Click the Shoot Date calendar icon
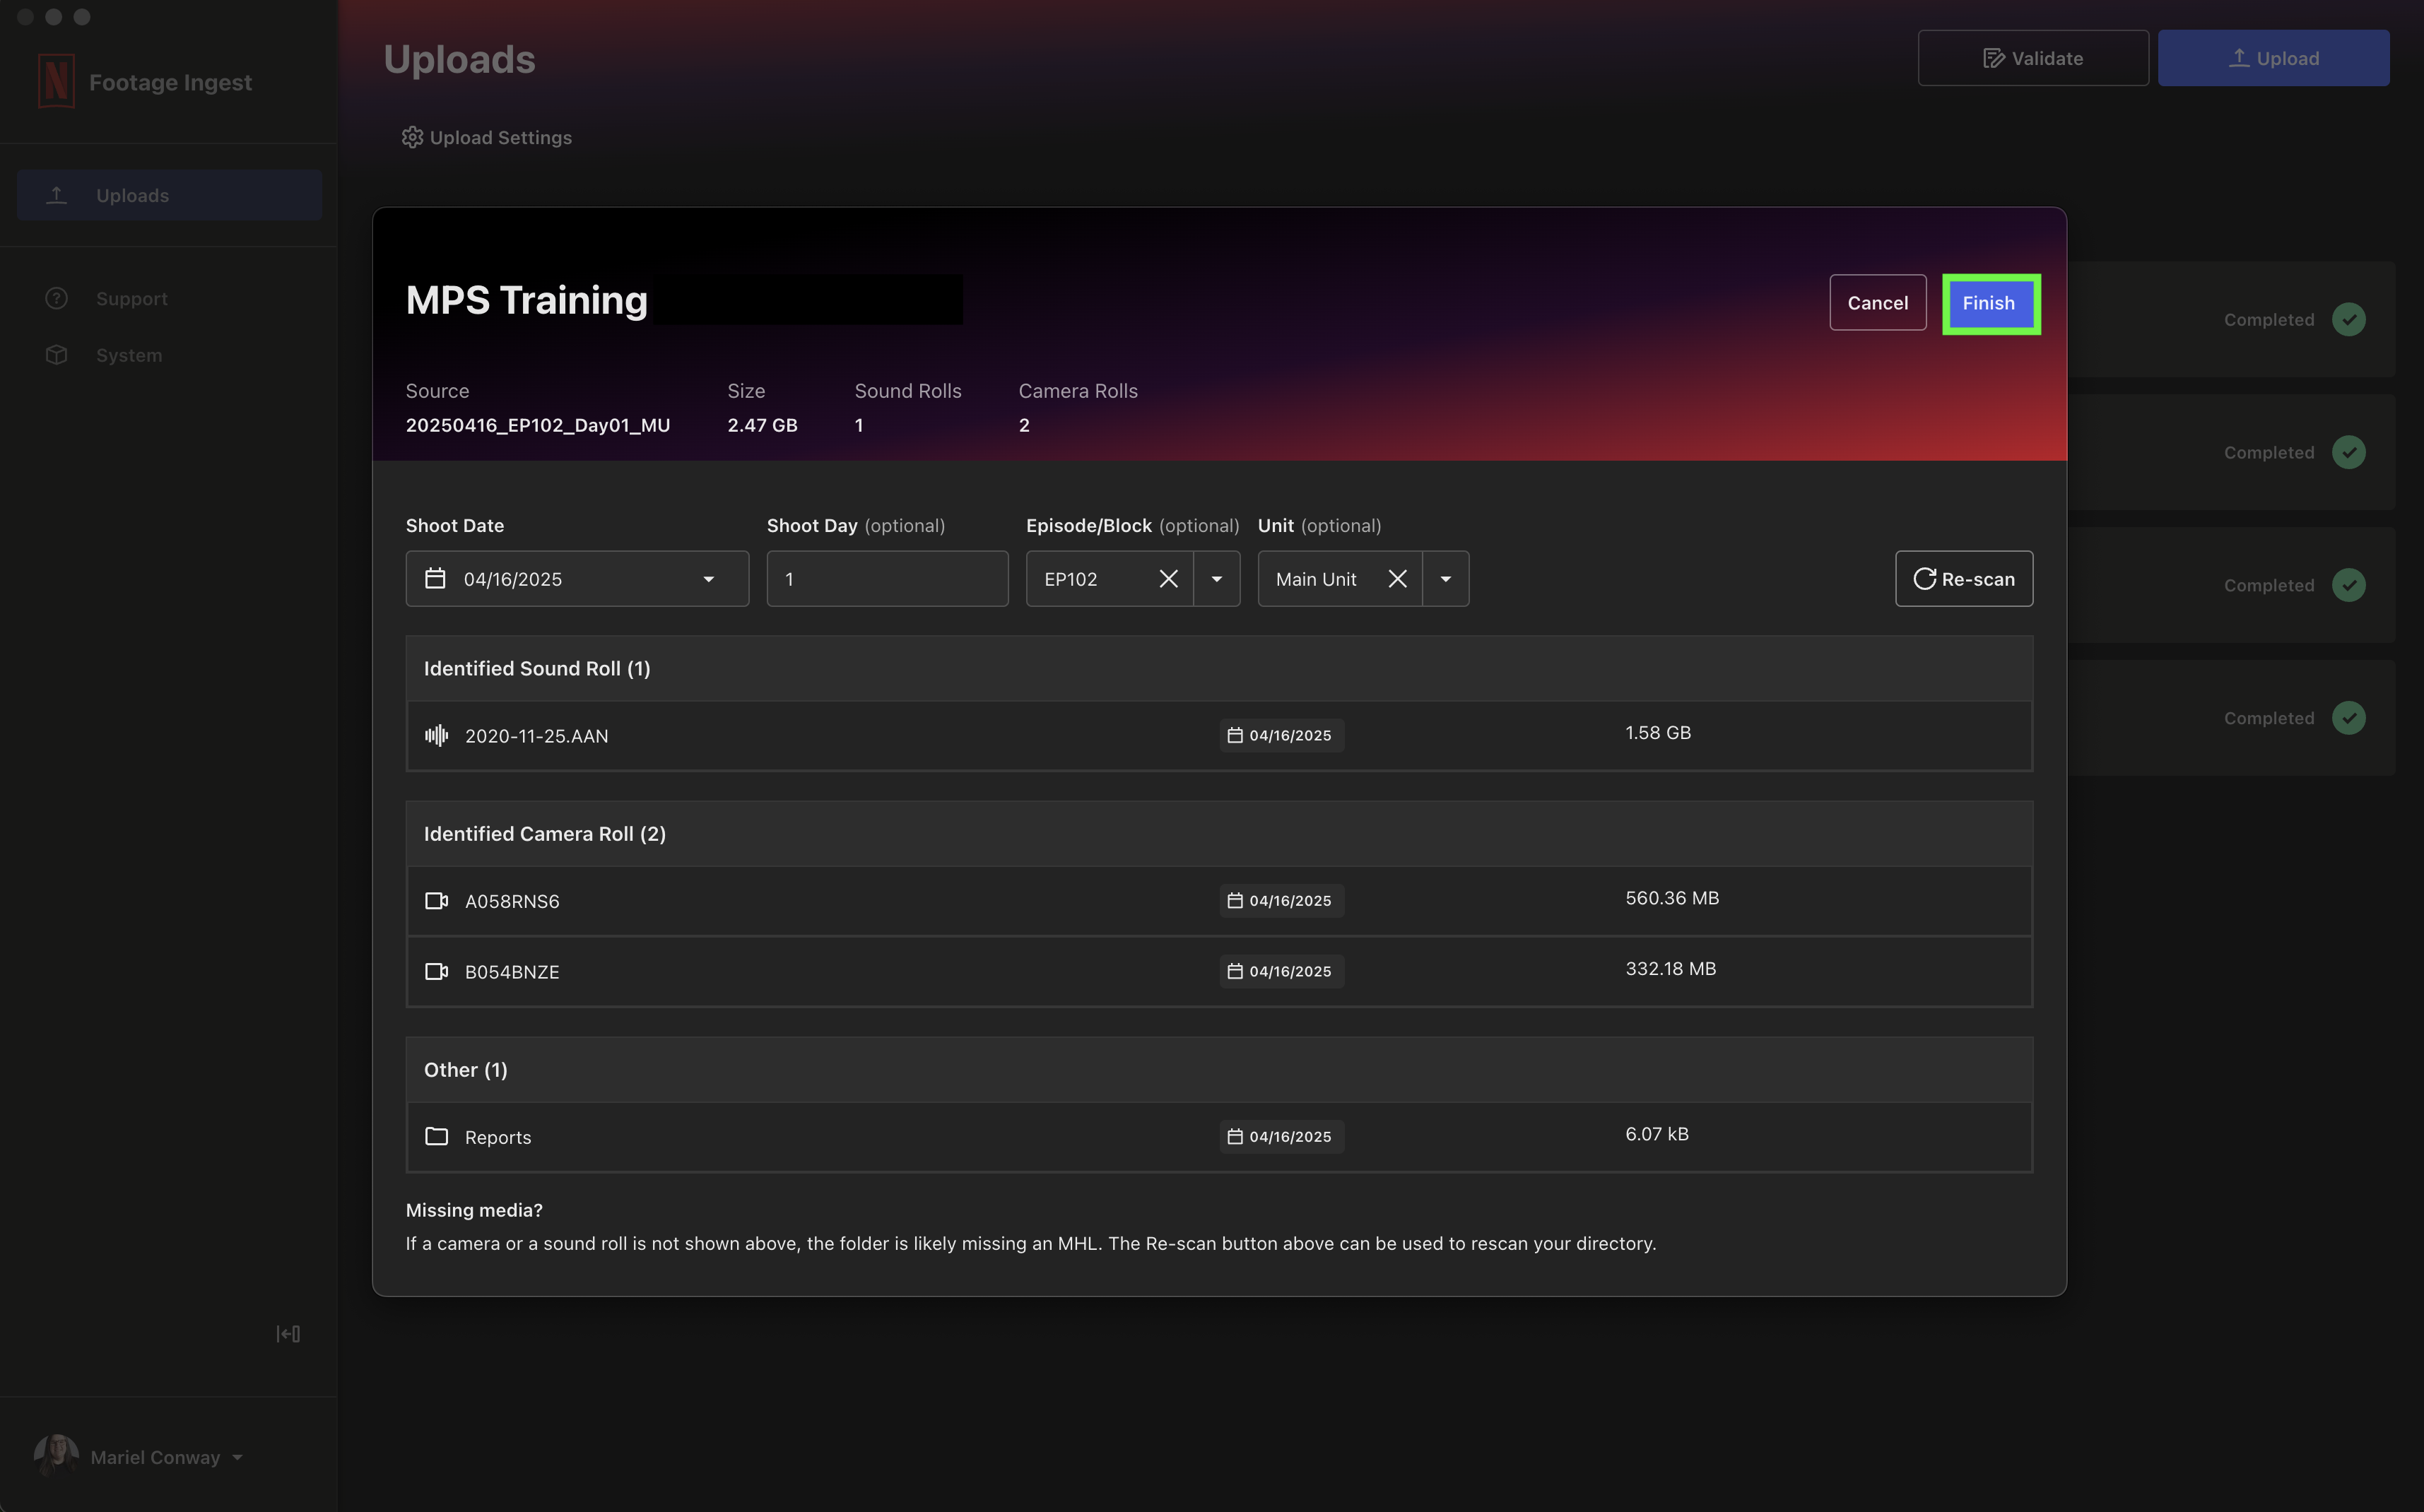 click(x=435, y=579)
